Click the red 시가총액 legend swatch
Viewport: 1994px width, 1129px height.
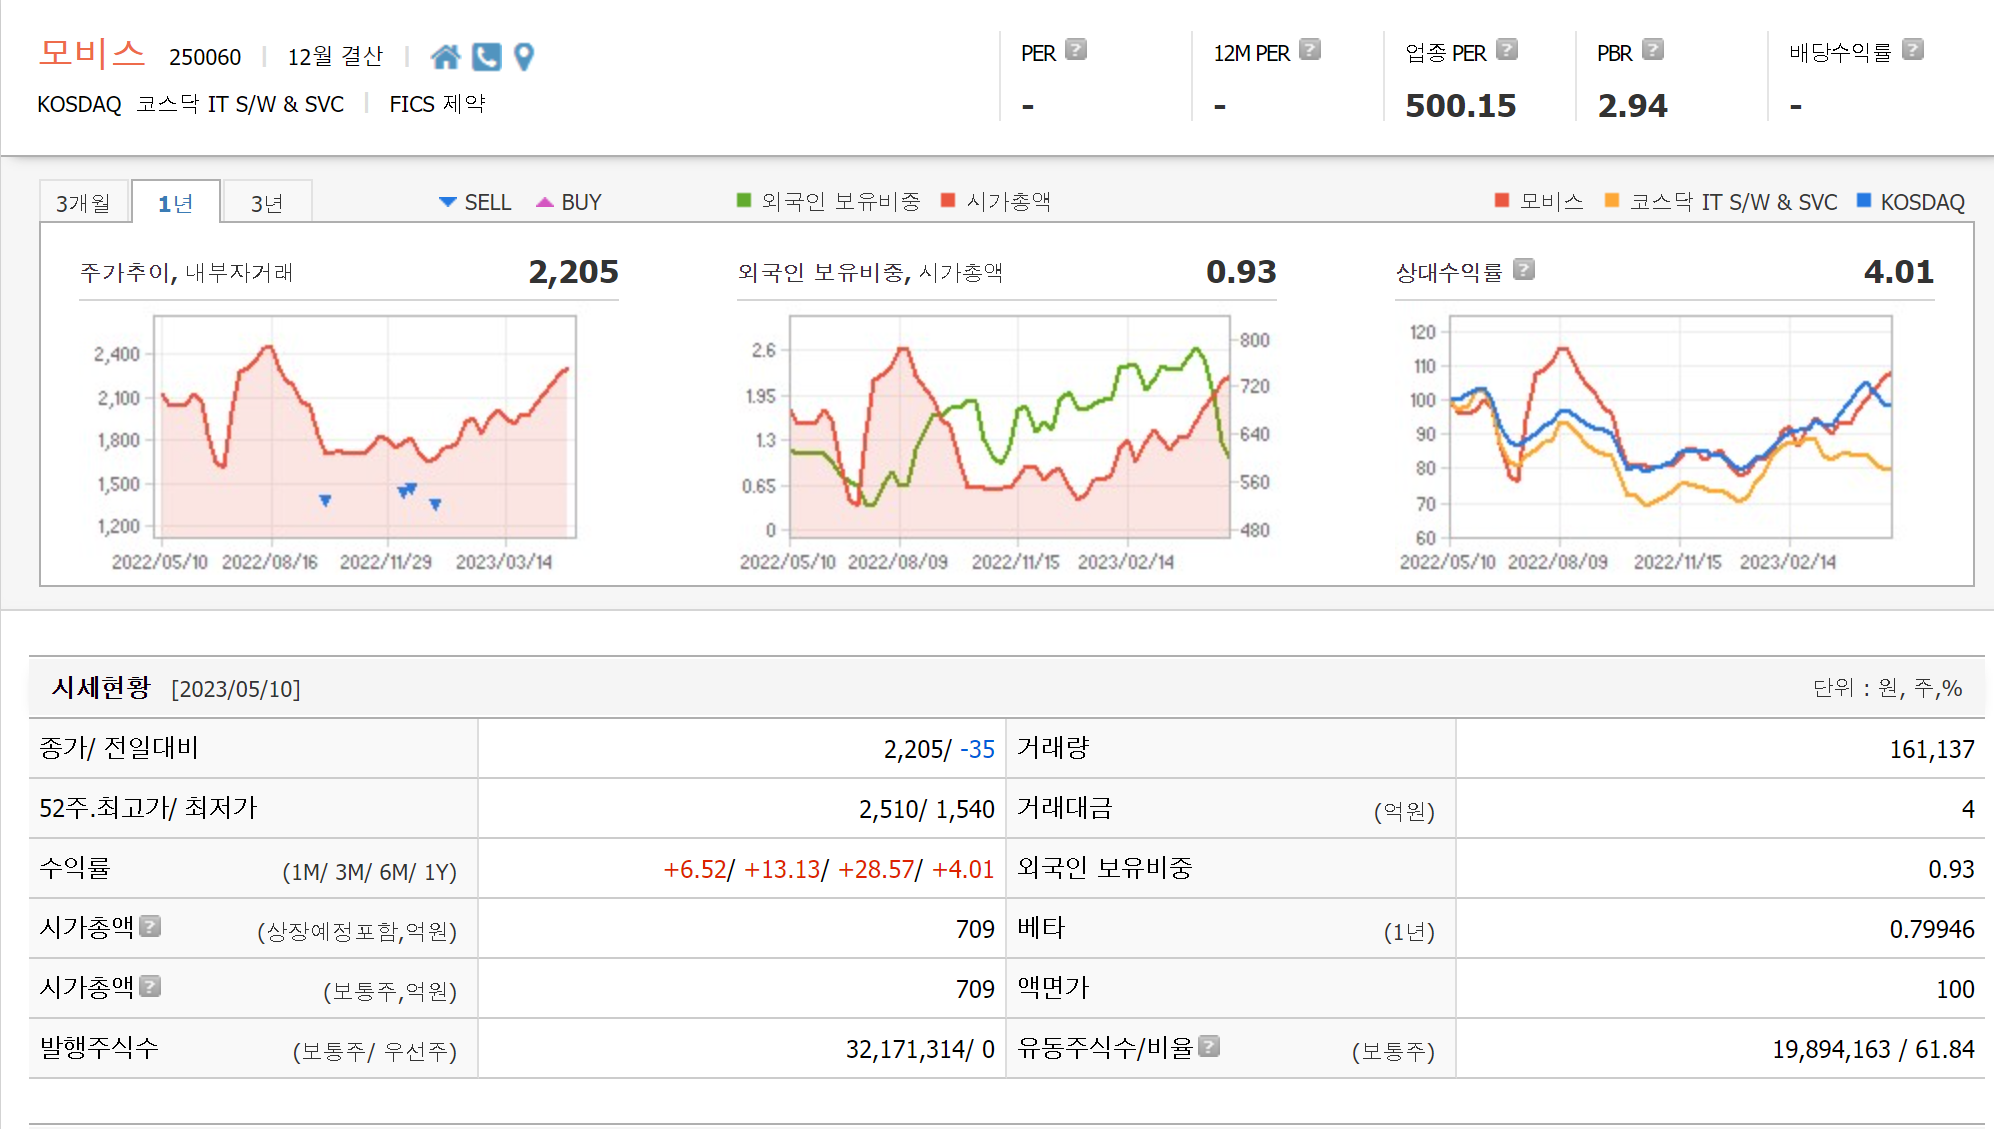tap(948, 201)
